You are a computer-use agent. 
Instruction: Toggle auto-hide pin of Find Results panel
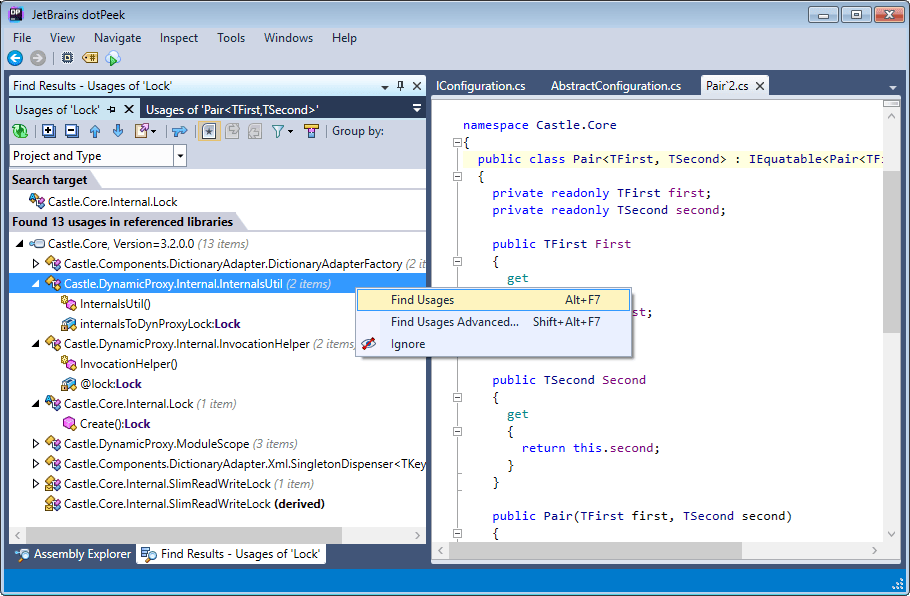click(x=400, y=86)
